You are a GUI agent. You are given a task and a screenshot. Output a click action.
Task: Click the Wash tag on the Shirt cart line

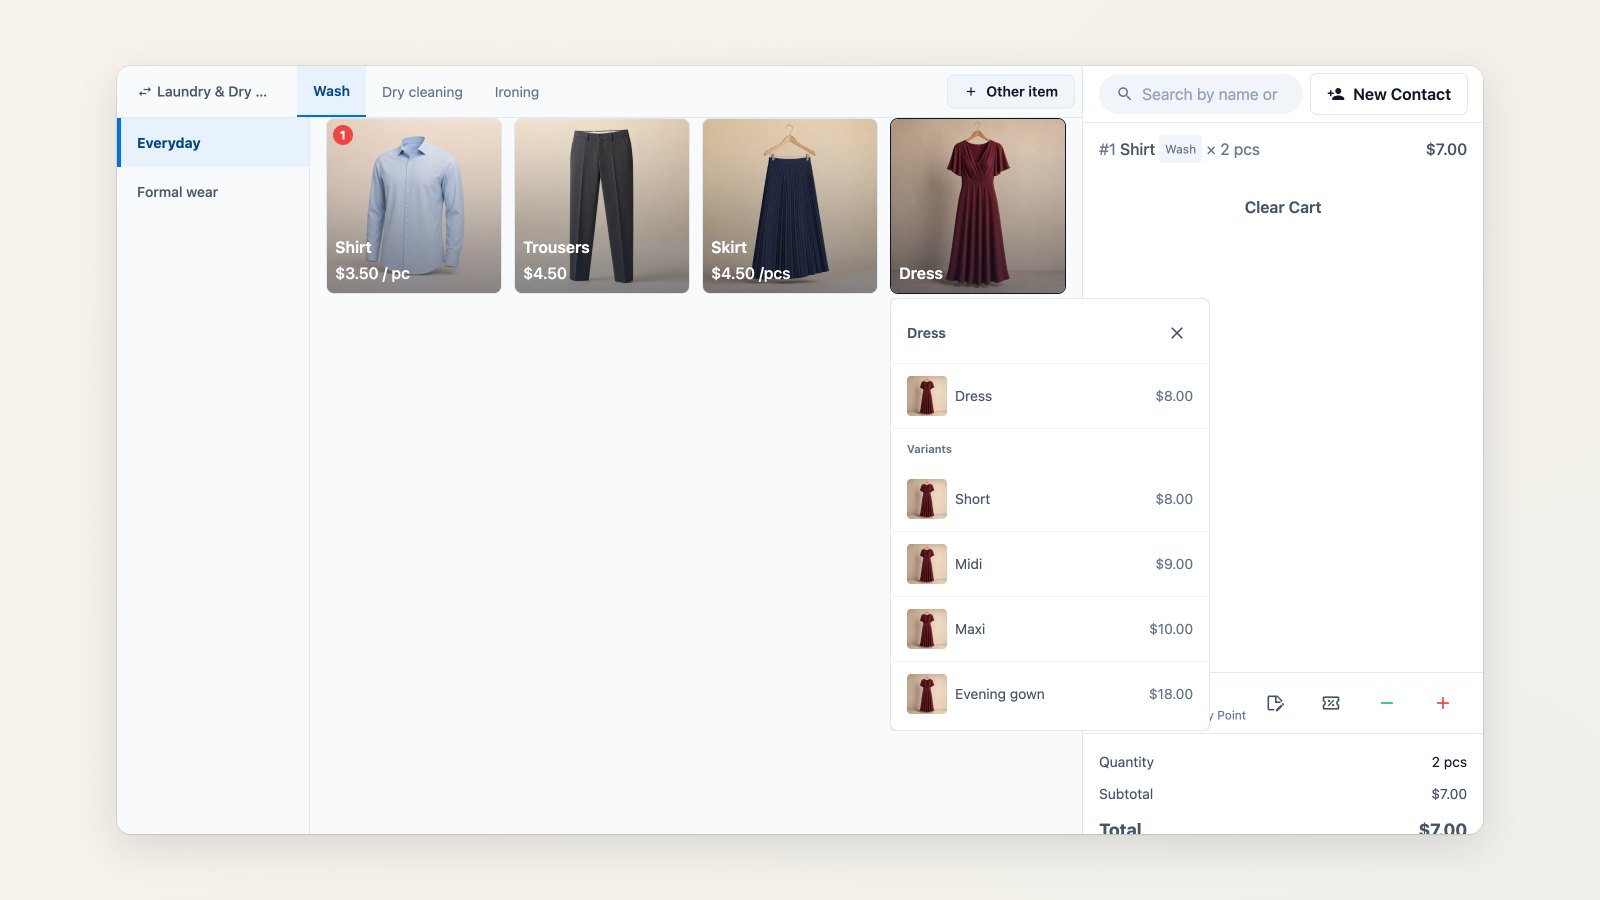point(1180,149)
